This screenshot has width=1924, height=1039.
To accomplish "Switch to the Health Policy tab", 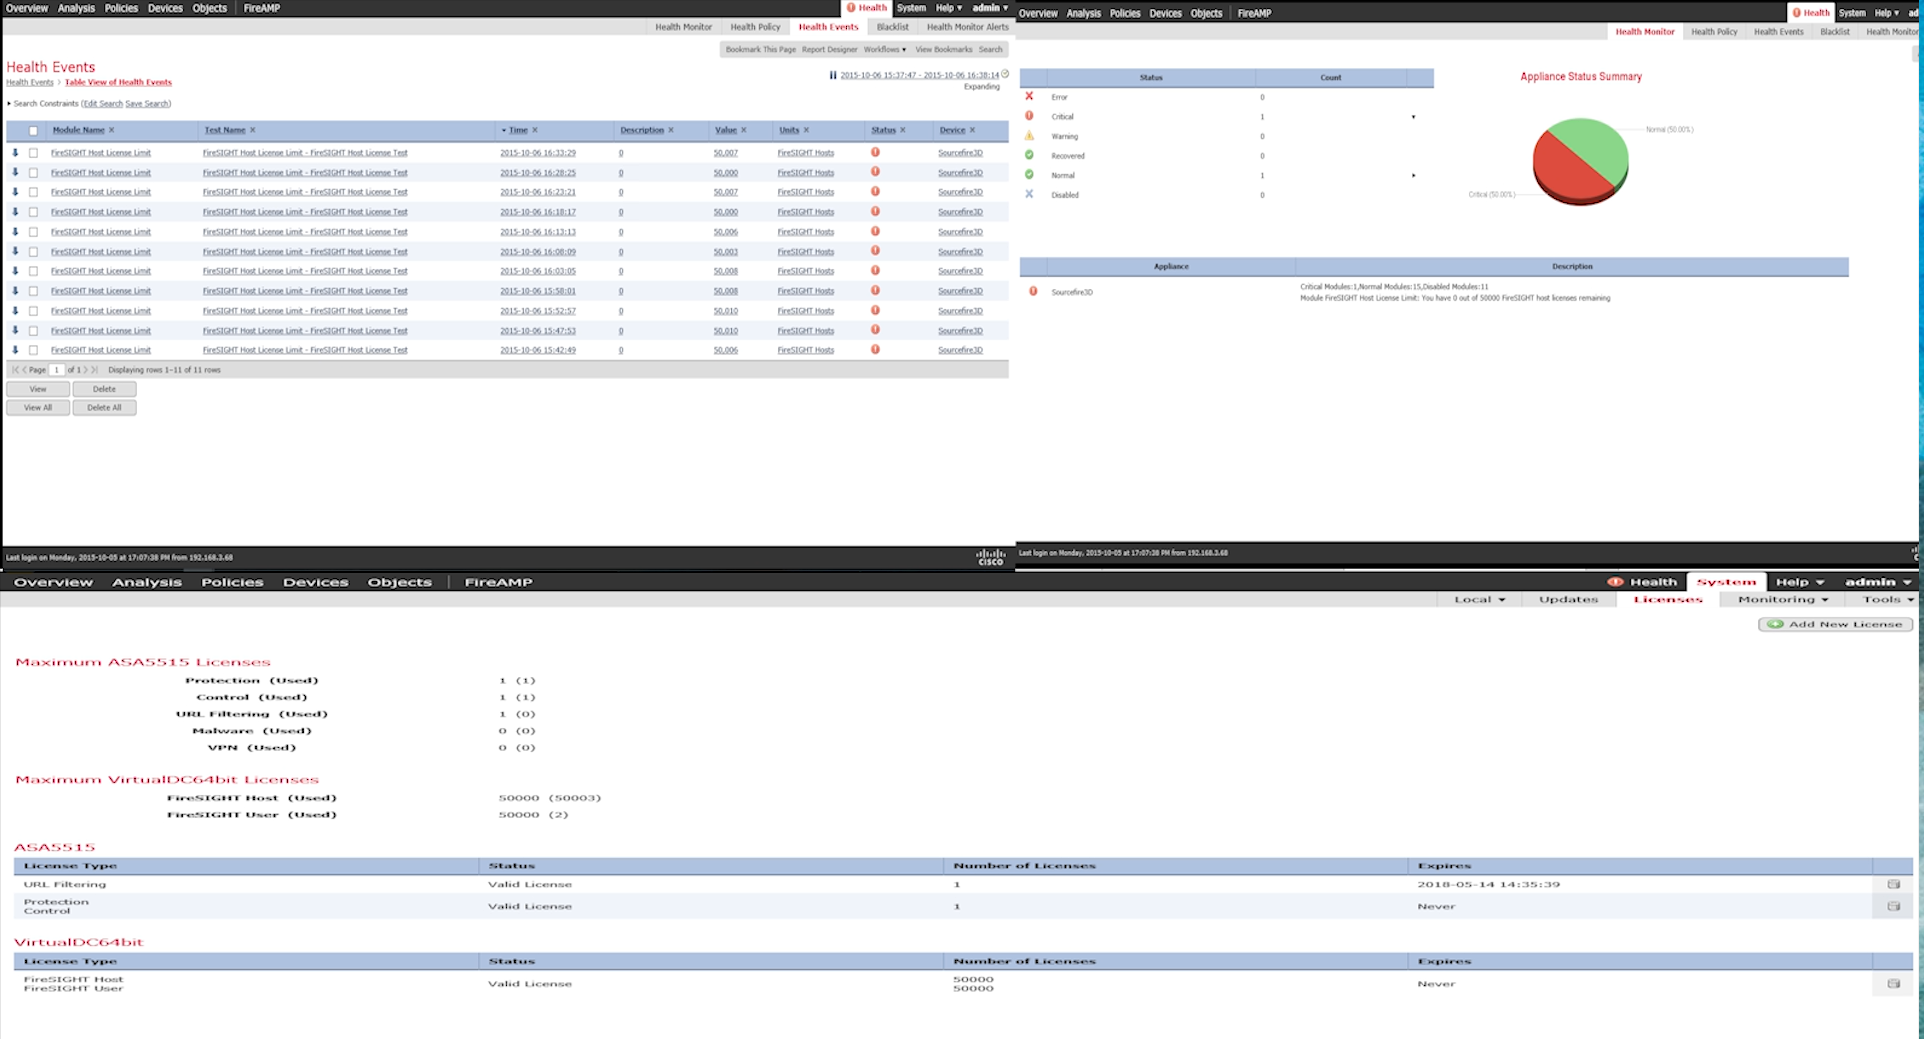I will click(x=755, y=27).
